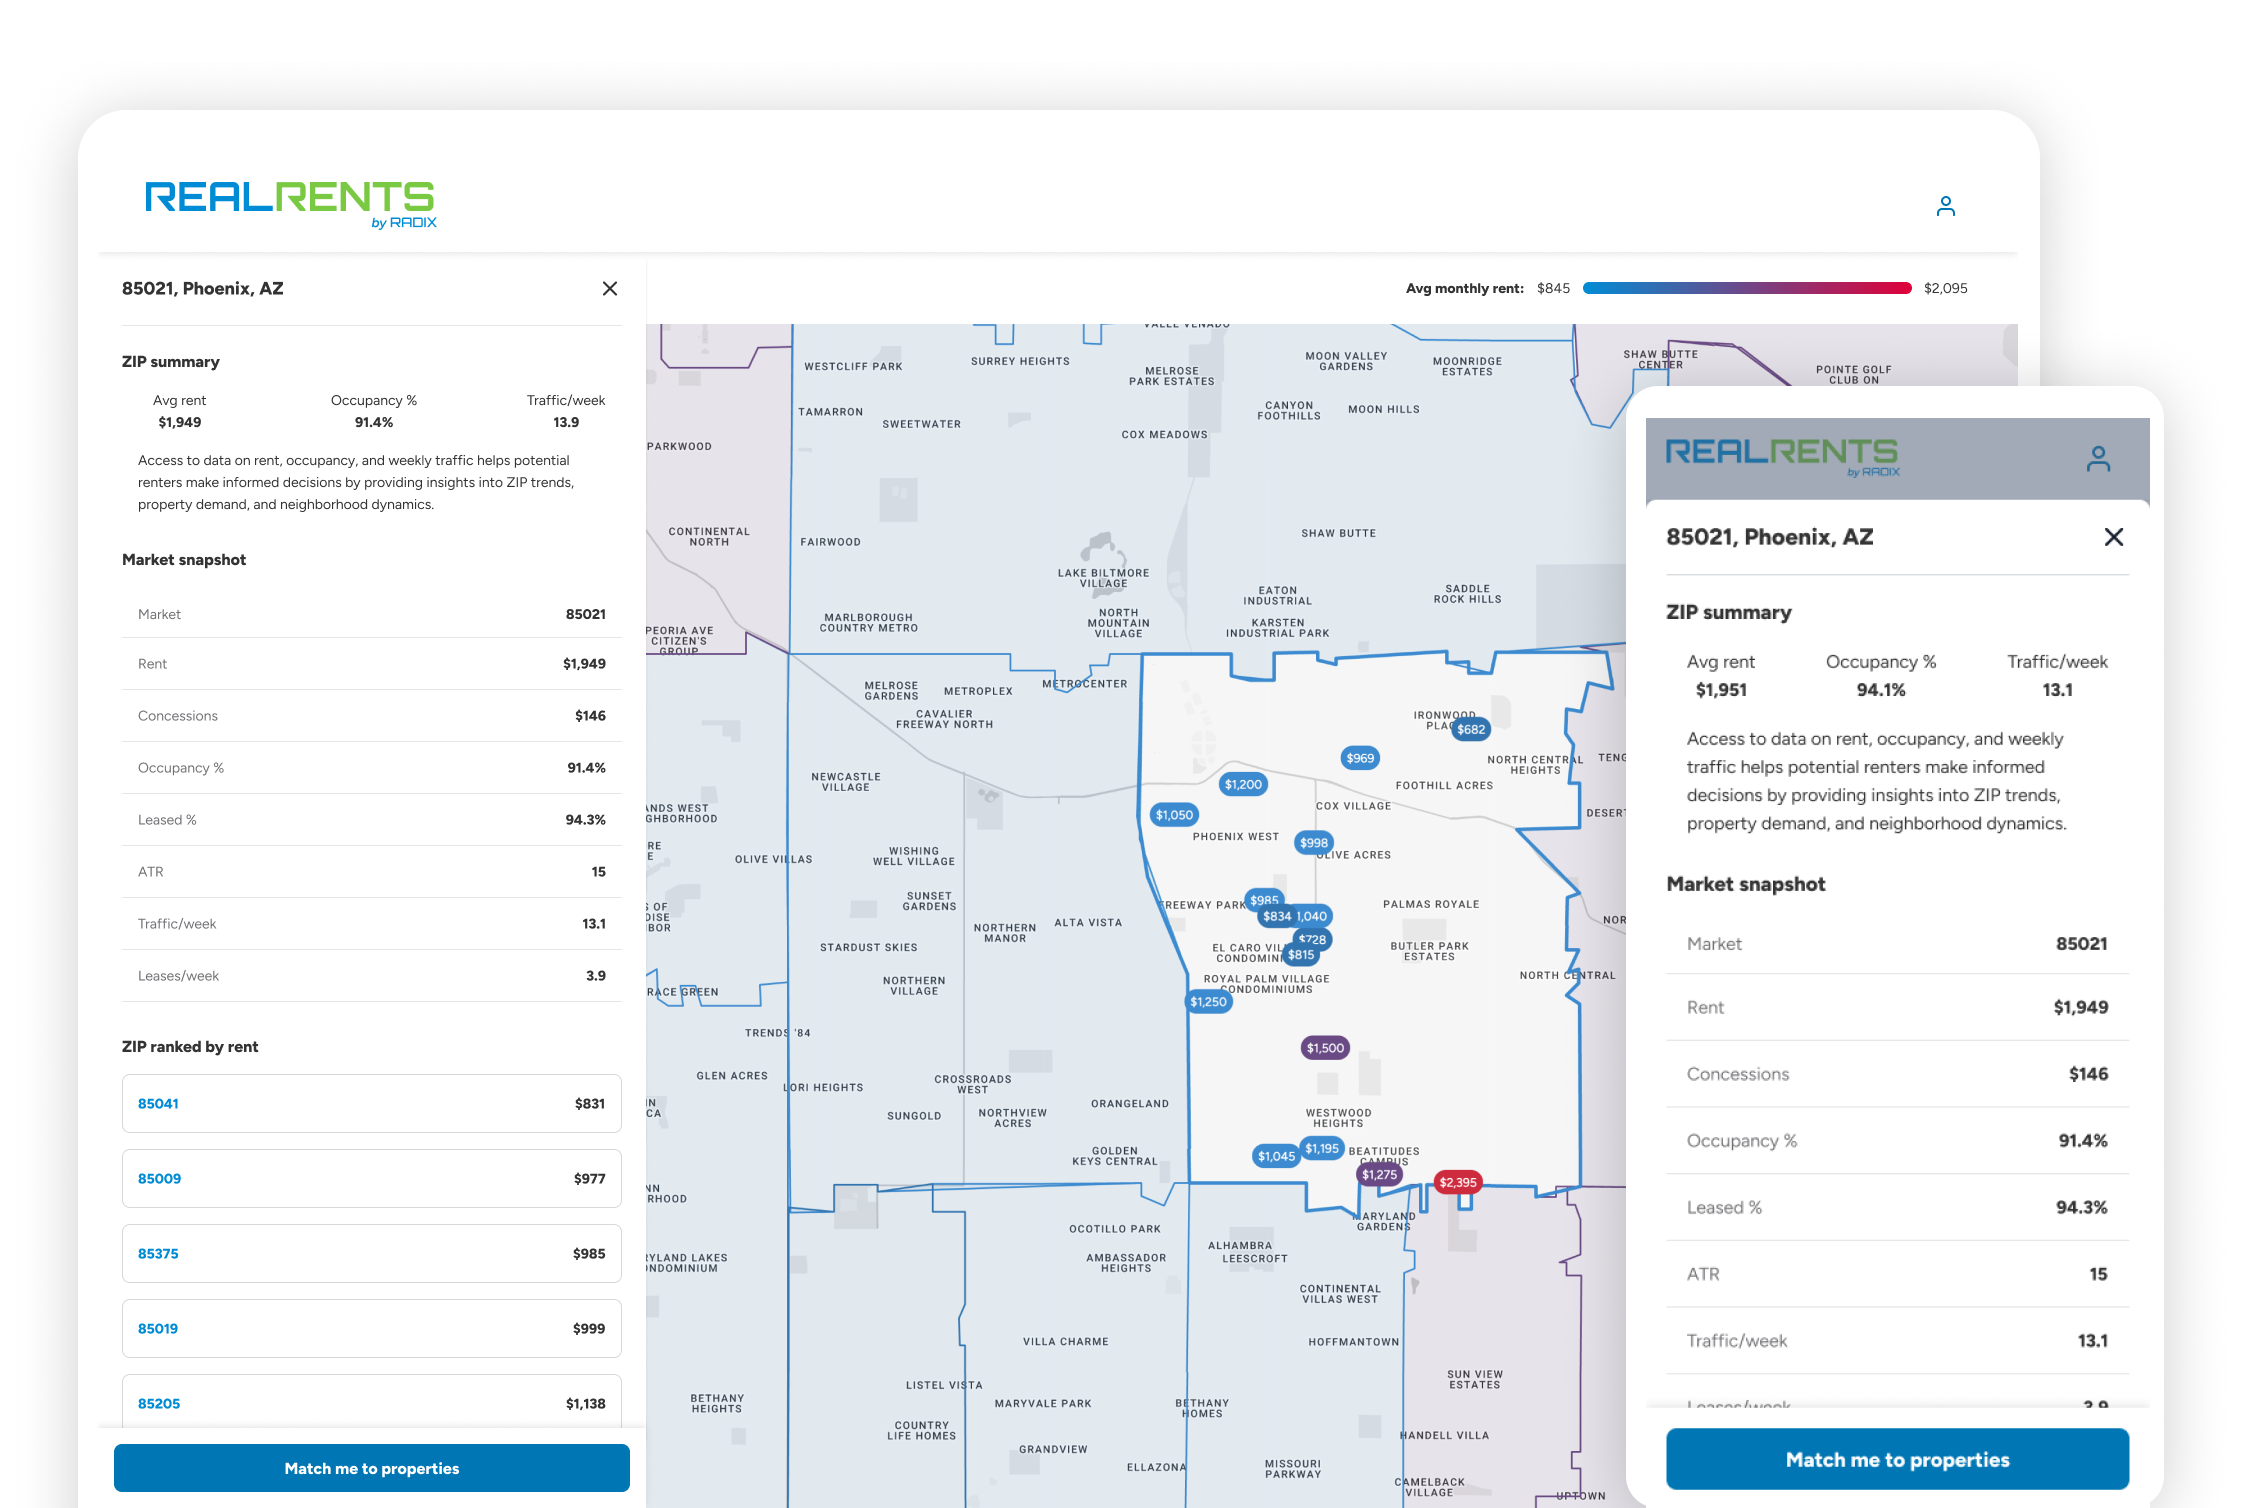Close the 85021 Phoenix desktop side panel

(x=610, y=288)
